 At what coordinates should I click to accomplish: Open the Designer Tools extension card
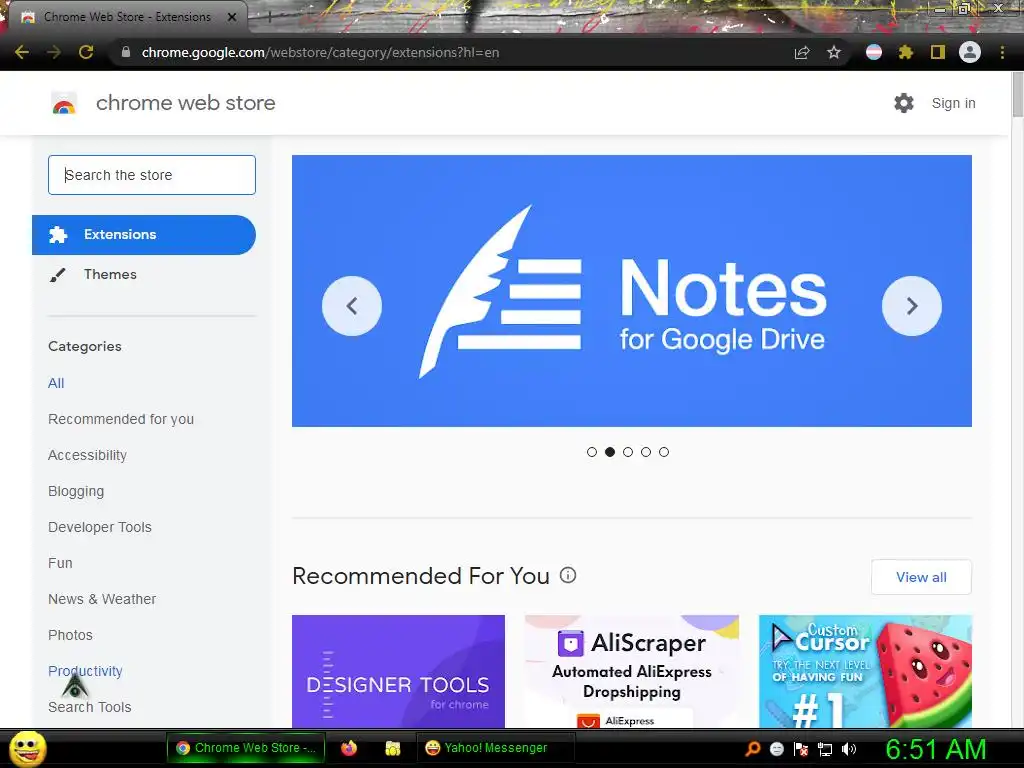pyautogui.click(x=398, y=671)
